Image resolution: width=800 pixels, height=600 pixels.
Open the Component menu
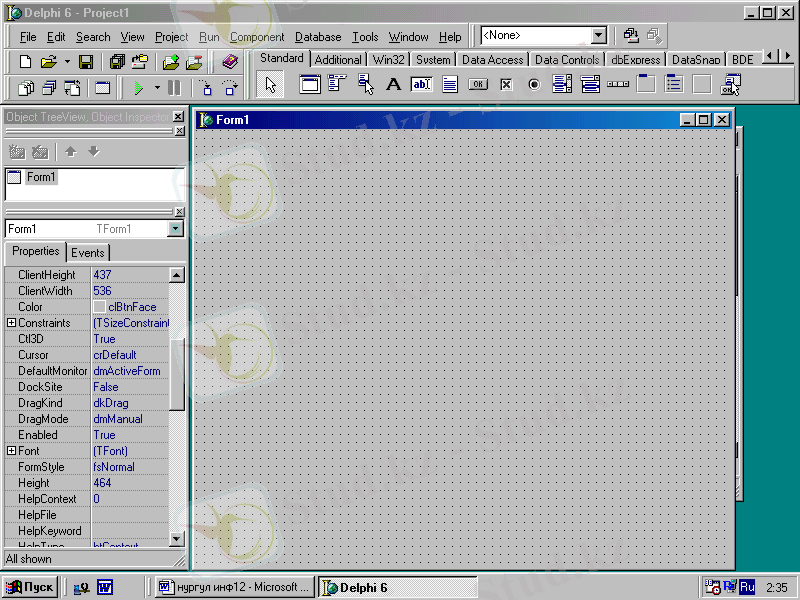point(257,37)
